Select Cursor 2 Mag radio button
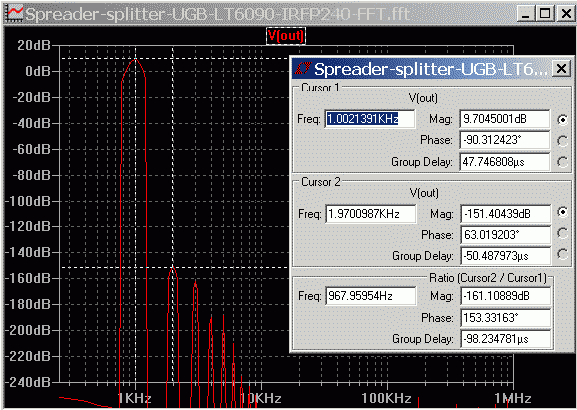The image size is (577, 410). [x=563, y=212]
